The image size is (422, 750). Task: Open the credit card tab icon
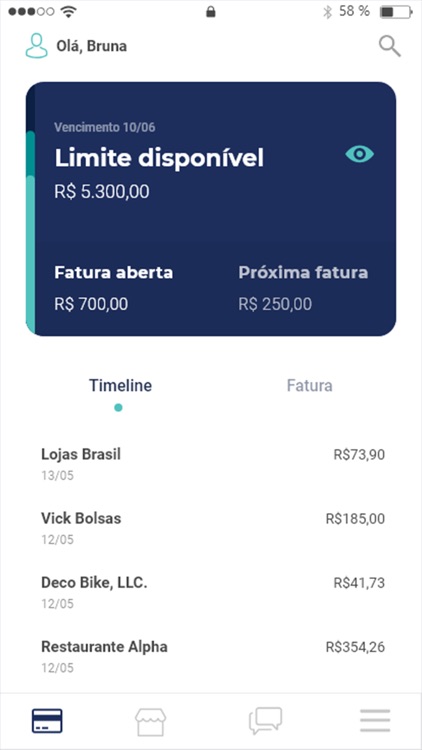[x=47, y=721]
